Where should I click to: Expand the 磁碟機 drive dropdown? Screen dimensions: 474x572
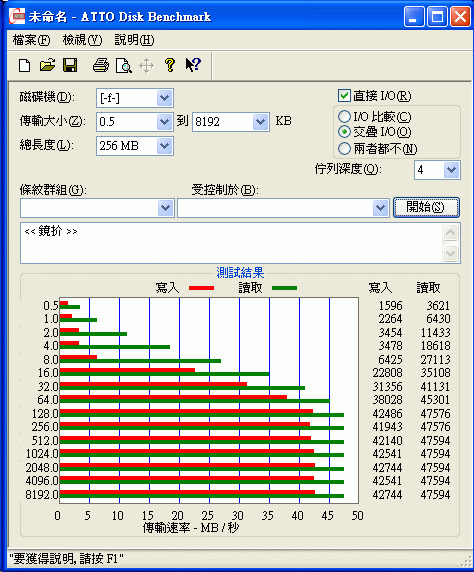[165, 98]
